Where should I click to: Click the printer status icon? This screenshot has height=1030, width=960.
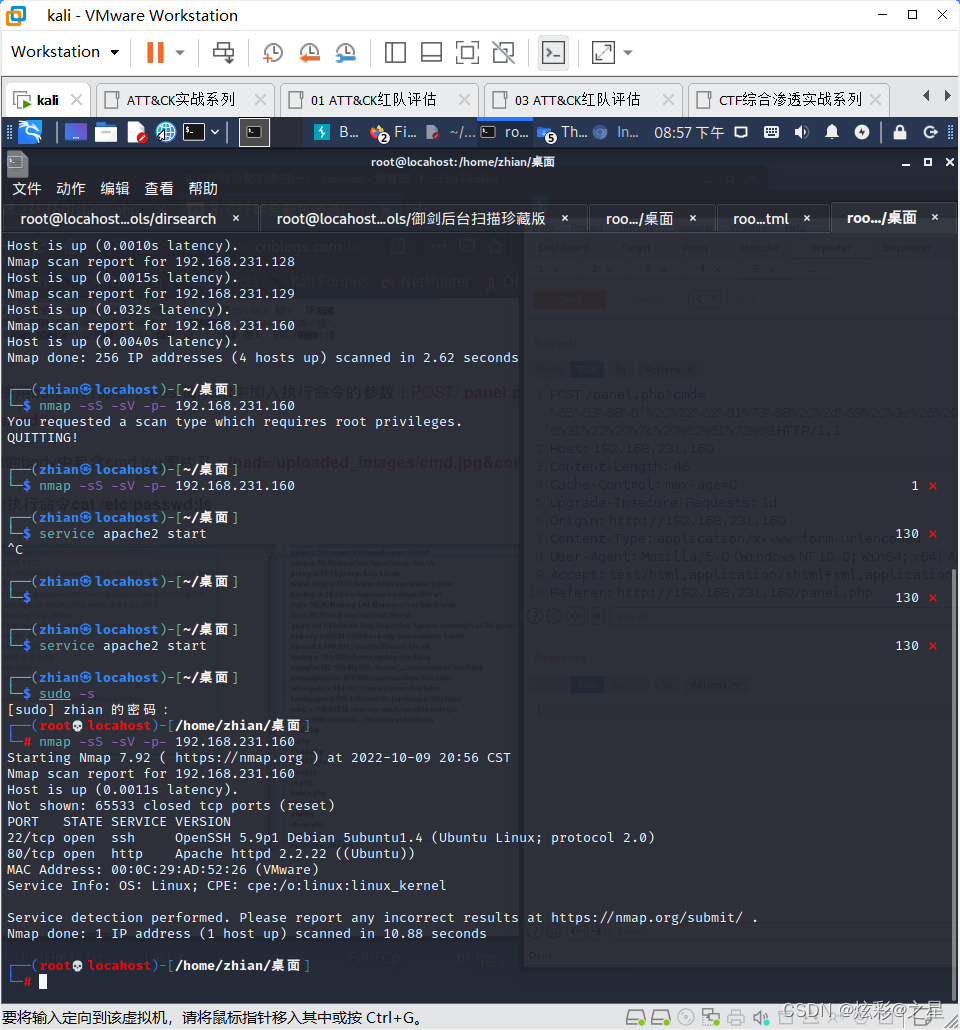coord(735,1018)
